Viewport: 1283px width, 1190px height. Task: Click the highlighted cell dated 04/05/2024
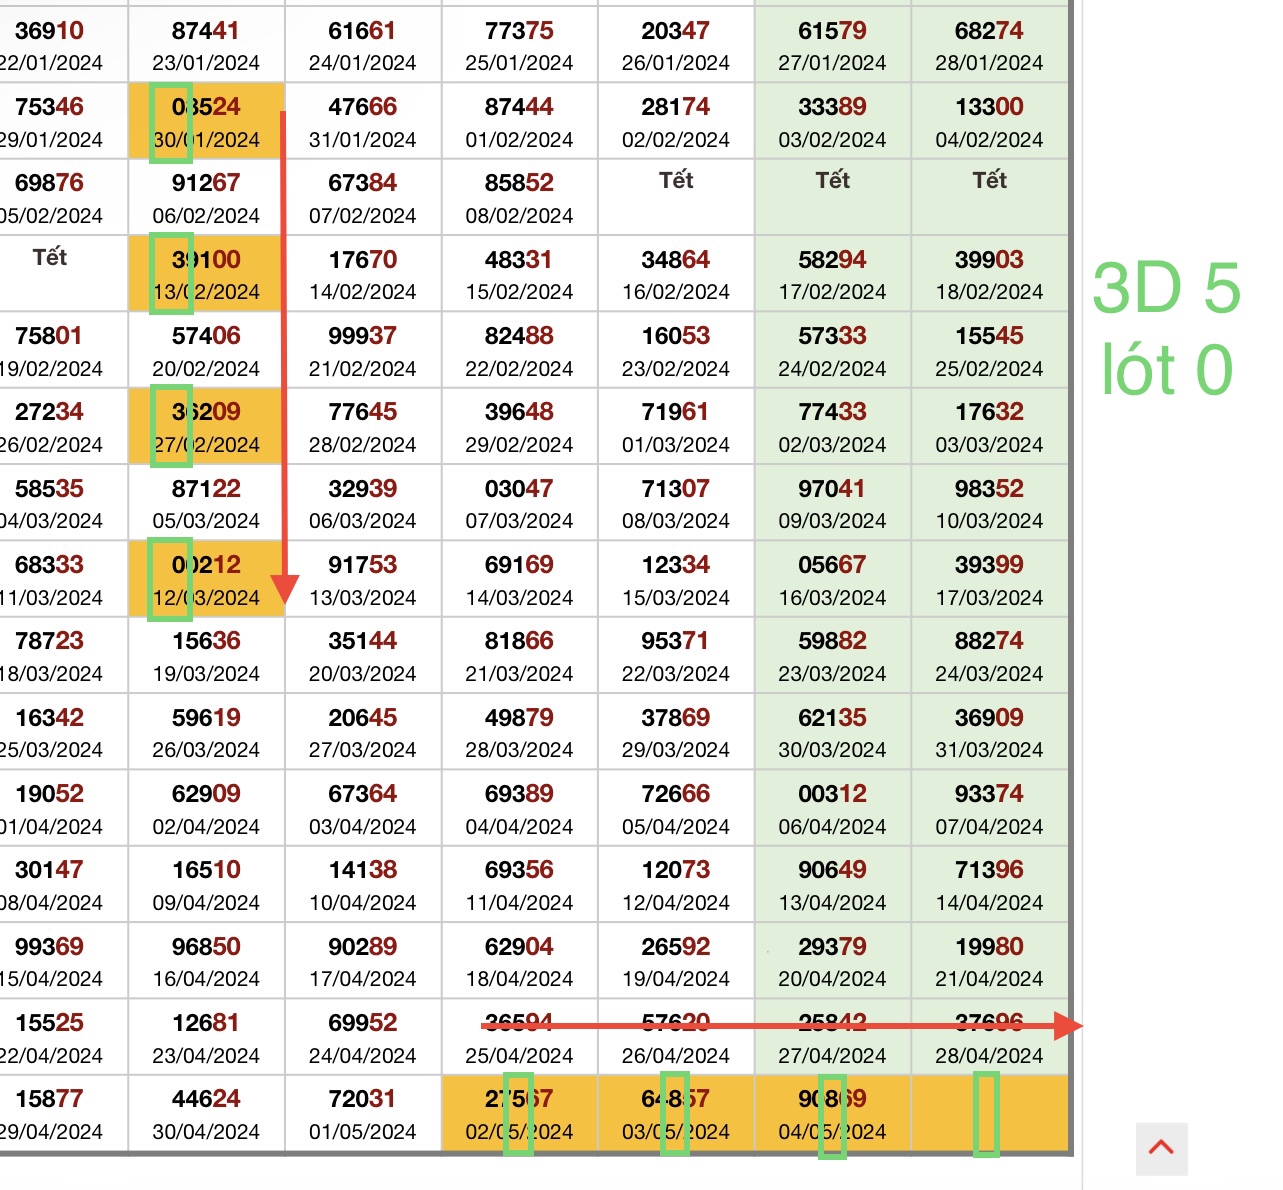(832, 1114)
